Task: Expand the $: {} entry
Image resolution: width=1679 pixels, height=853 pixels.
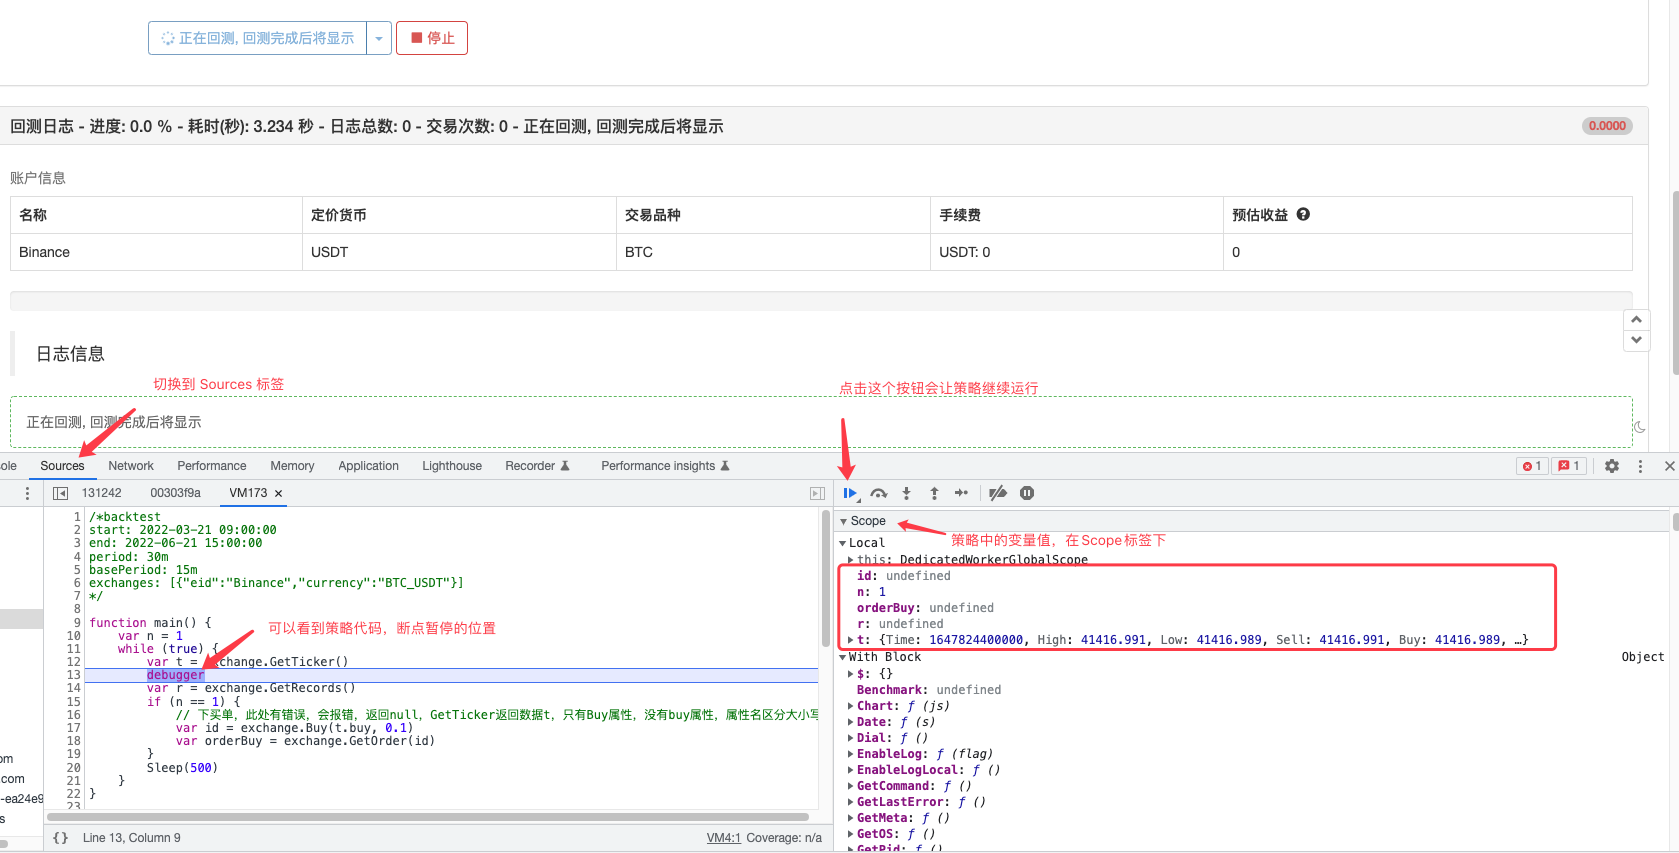Action: click(851, 674)
